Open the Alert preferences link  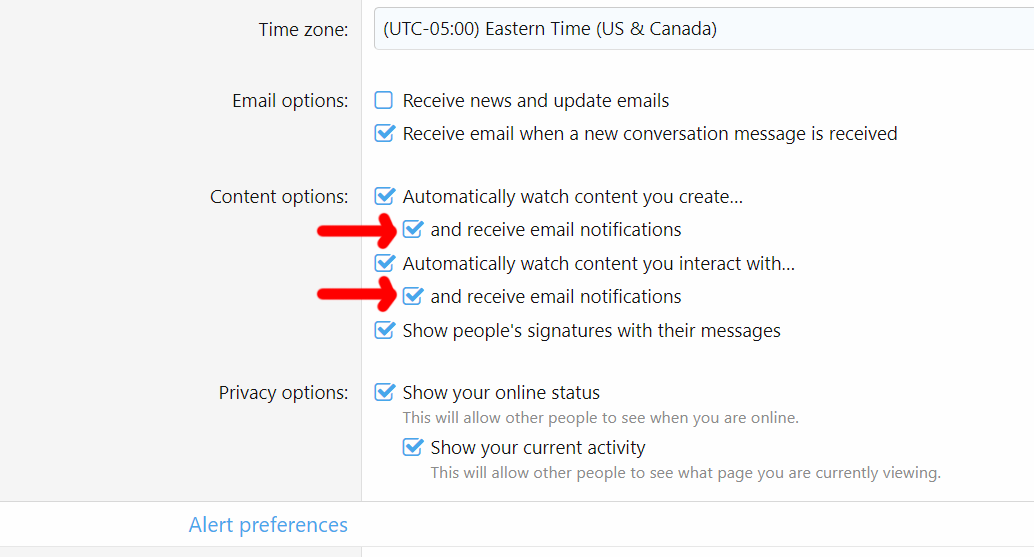point(268,525)
